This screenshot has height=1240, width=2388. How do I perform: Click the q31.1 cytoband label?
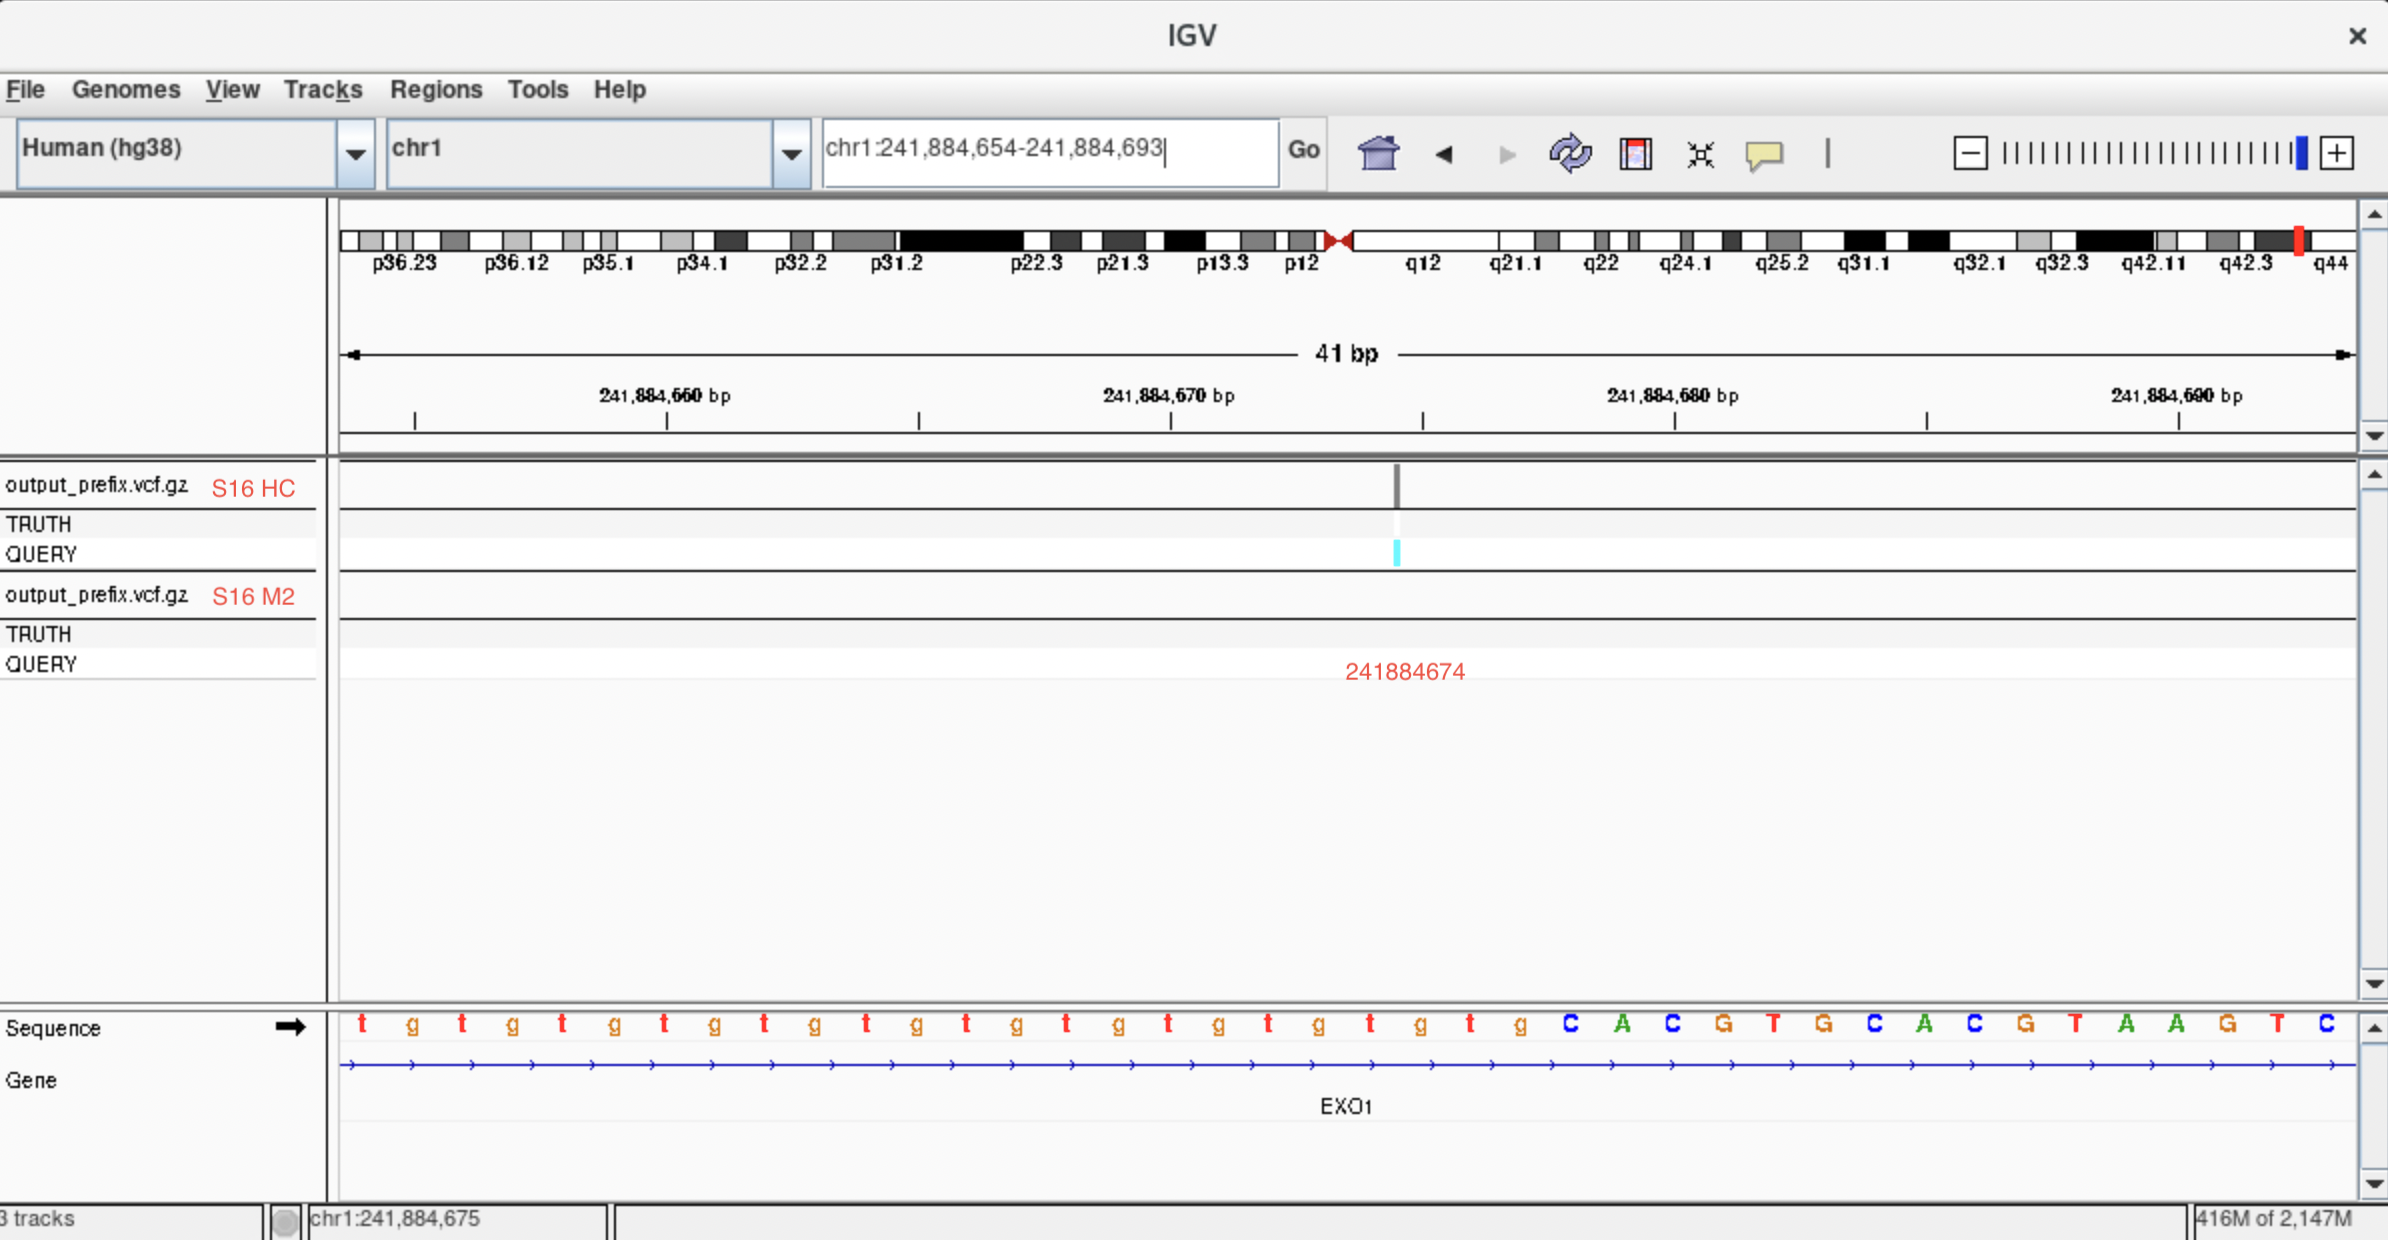1864,263
